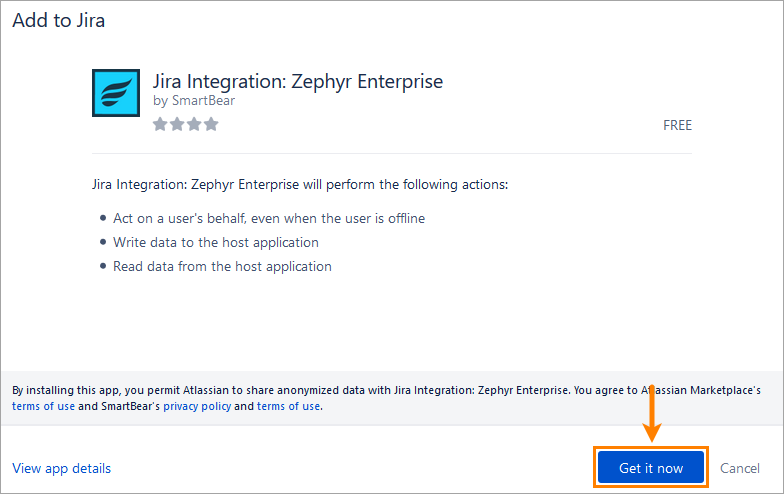The image size is (784, 494).
Task: Cancel the Add to Jira dialog
Action: coord(740,468)
